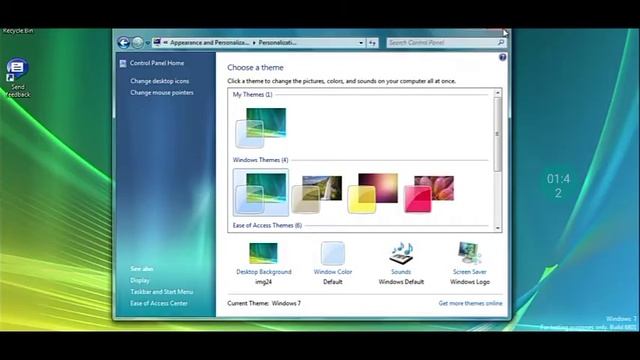Screen dimensions: 640x360
Task: Click the Screen Saver monitor icon
Action: 469,253
